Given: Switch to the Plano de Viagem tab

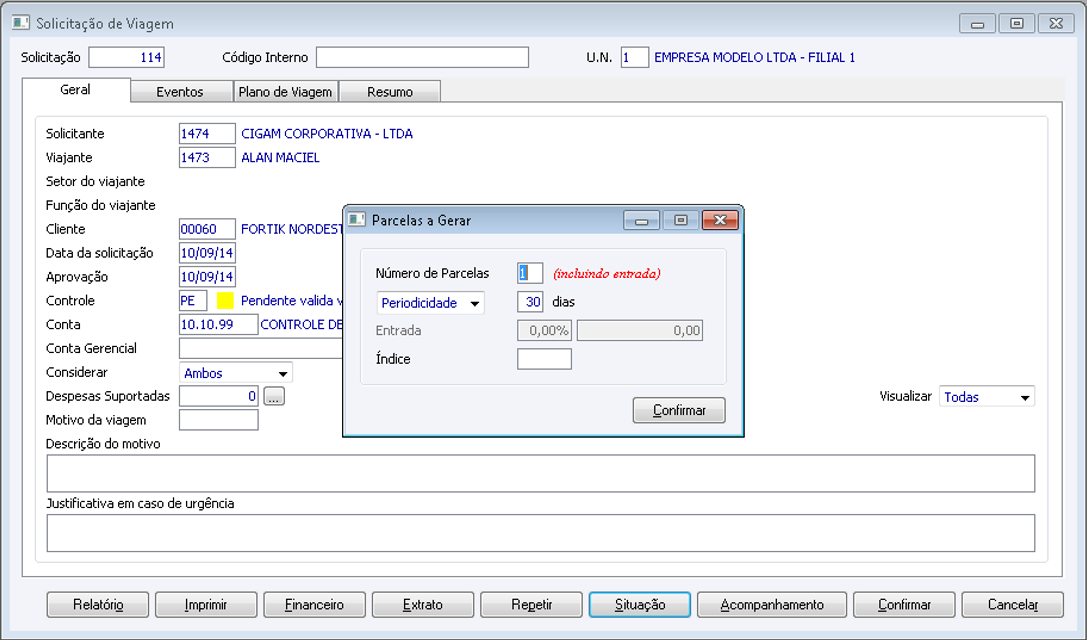Looking at the screenshot, I should coord(286,92).
